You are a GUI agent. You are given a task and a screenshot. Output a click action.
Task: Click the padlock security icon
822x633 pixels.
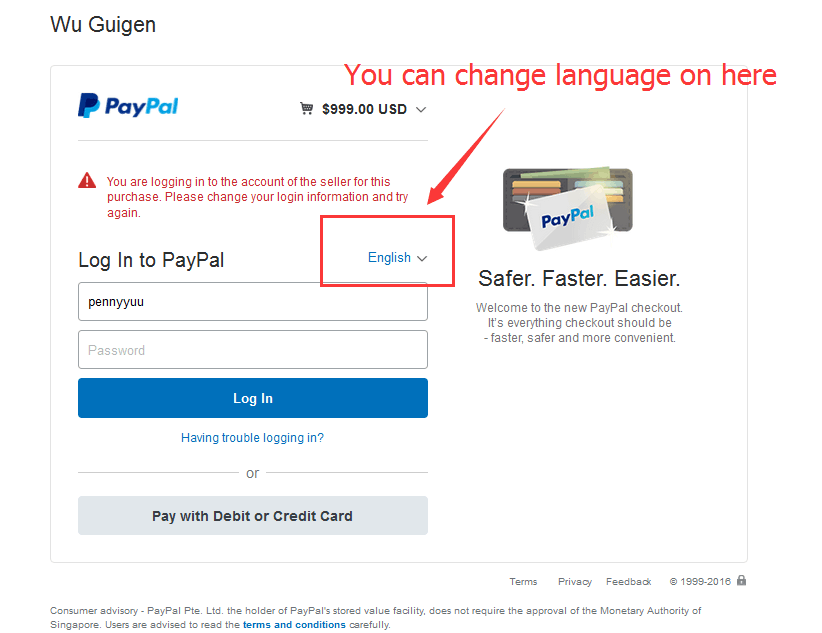(741, 580)
